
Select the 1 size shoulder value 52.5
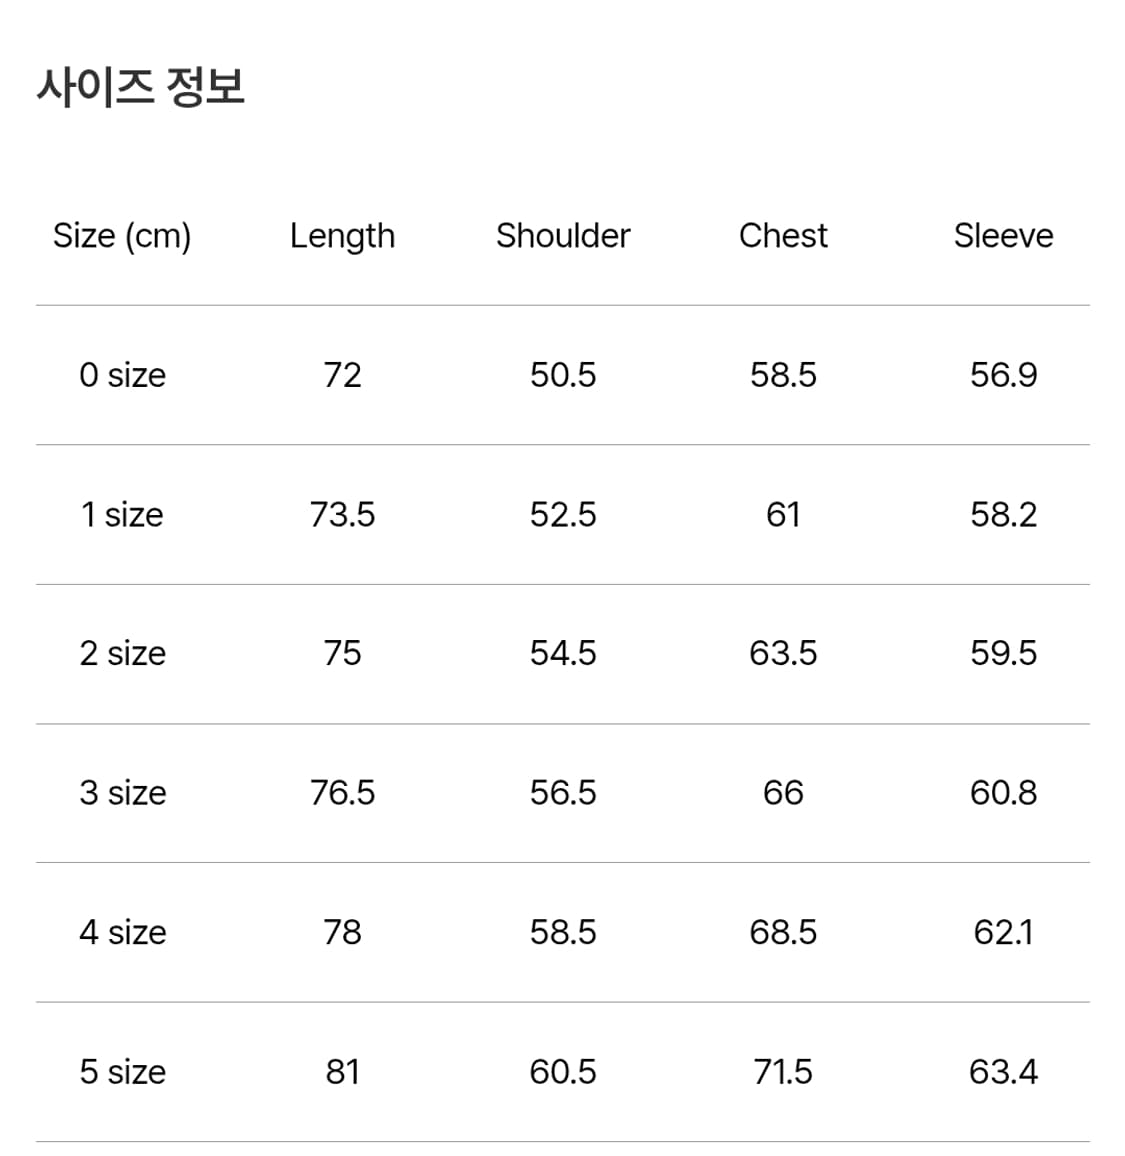pyautogui.click(x=563, y=515)
